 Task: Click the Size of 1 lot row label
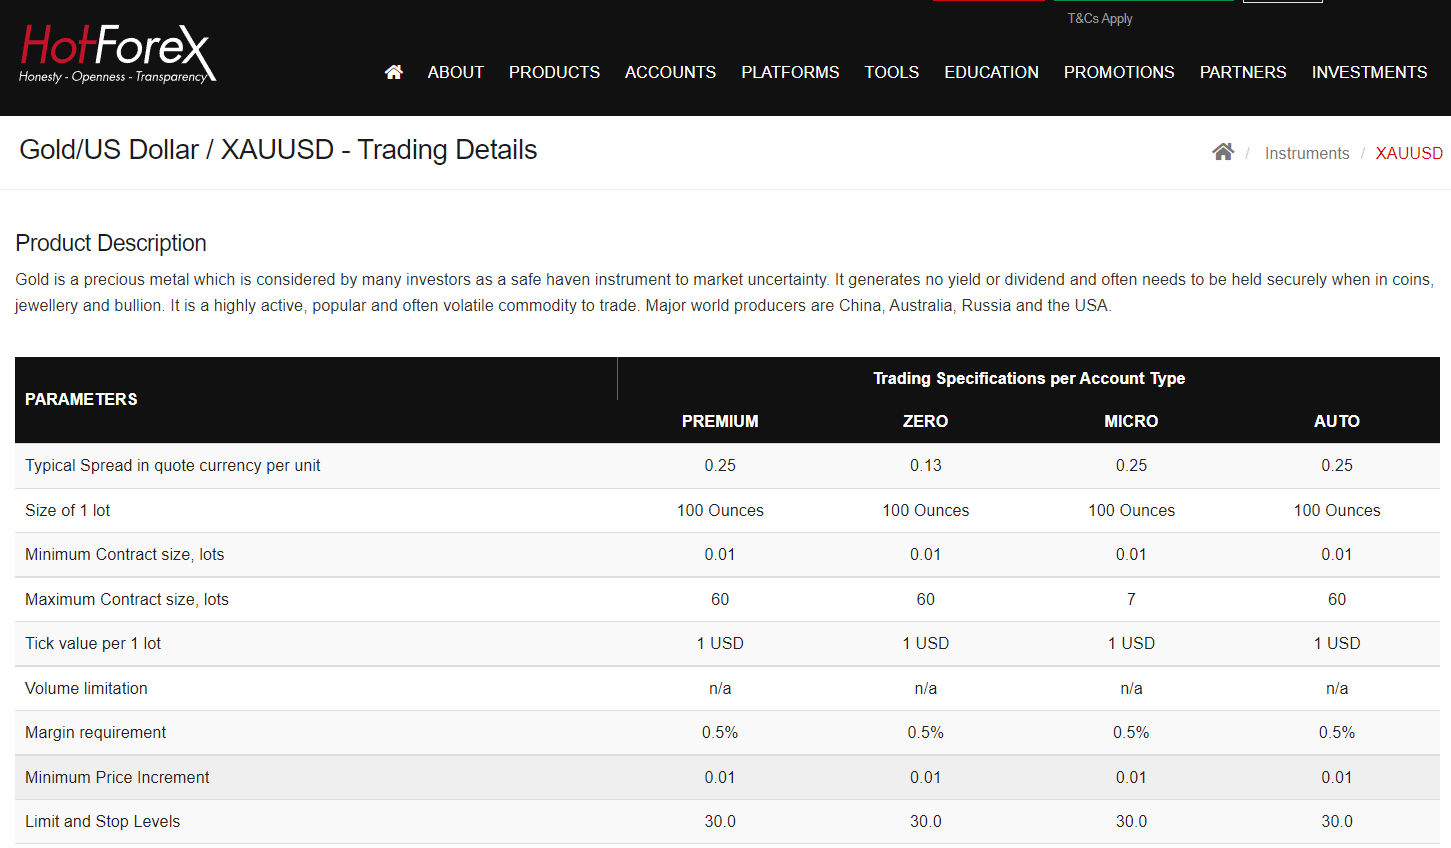(68, 510)
